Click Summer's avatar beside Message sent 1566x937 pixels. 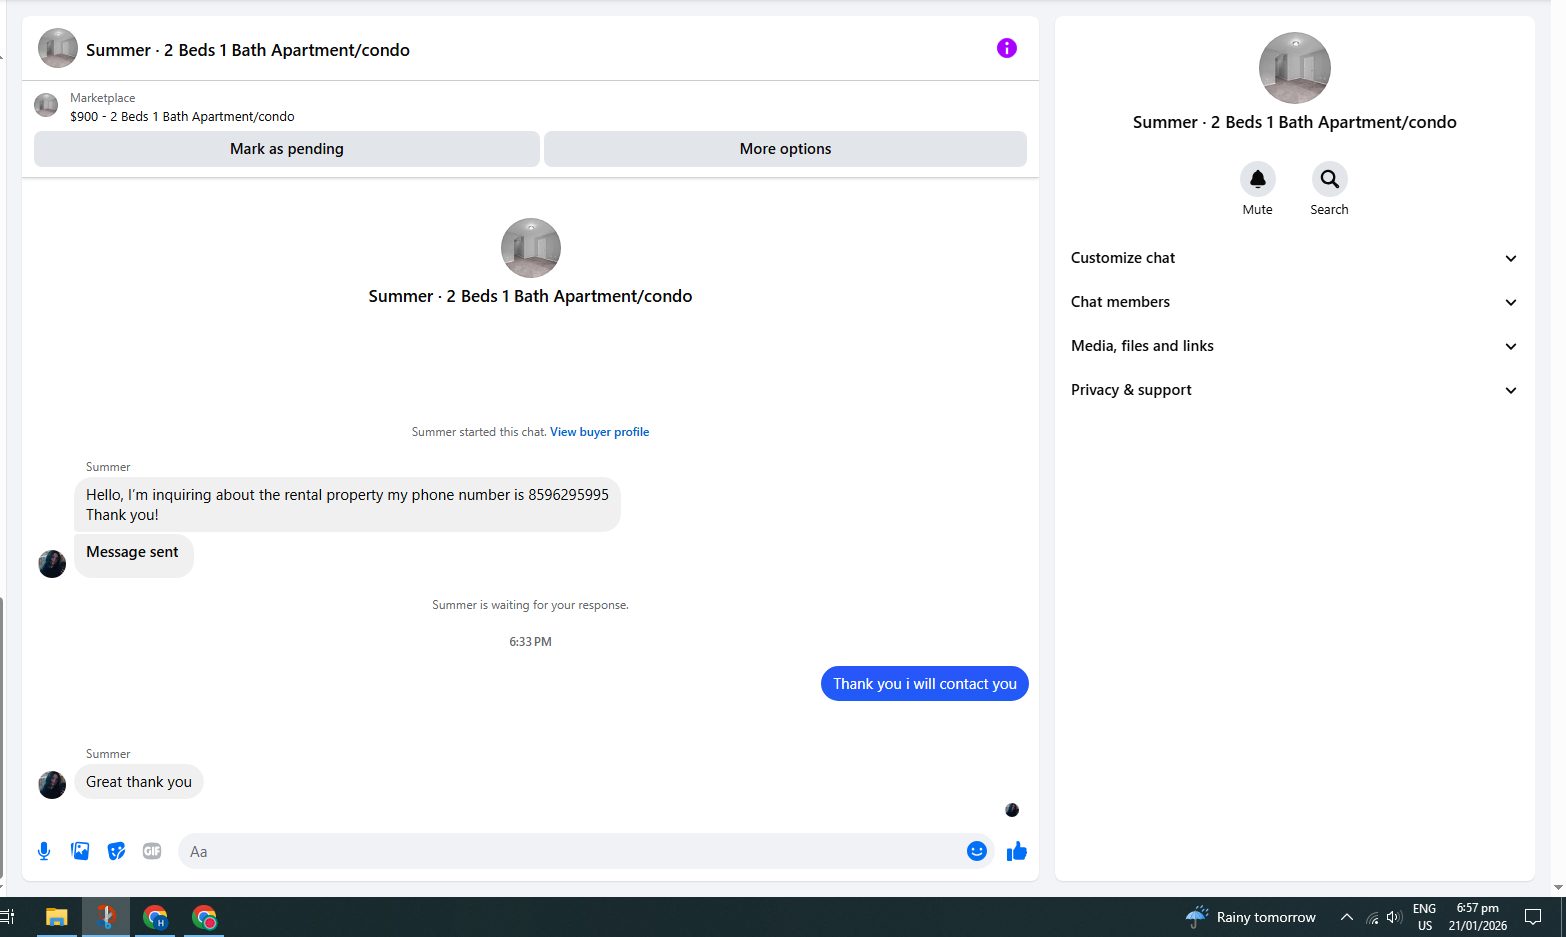pos(52,564)
